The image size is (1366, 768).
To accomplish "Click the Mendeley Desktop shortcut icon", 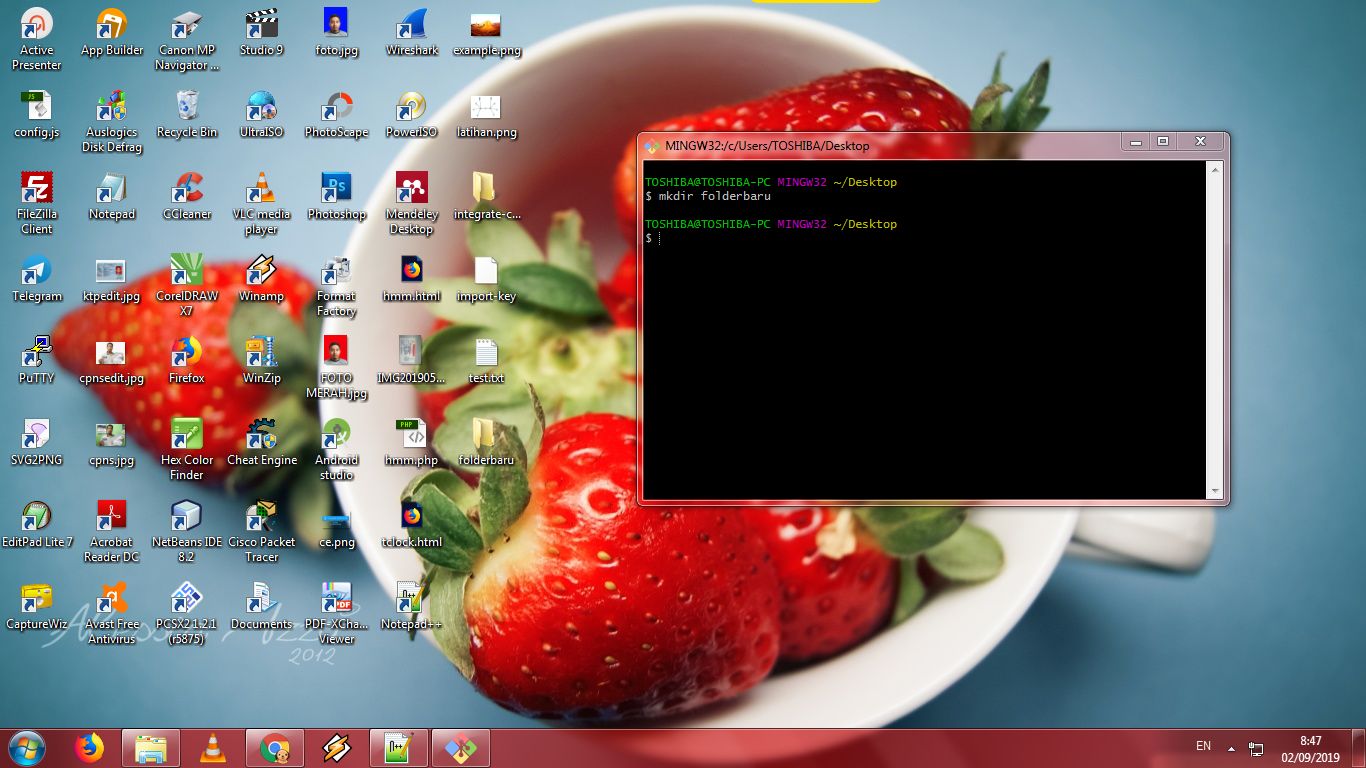I will pos(411,204).
